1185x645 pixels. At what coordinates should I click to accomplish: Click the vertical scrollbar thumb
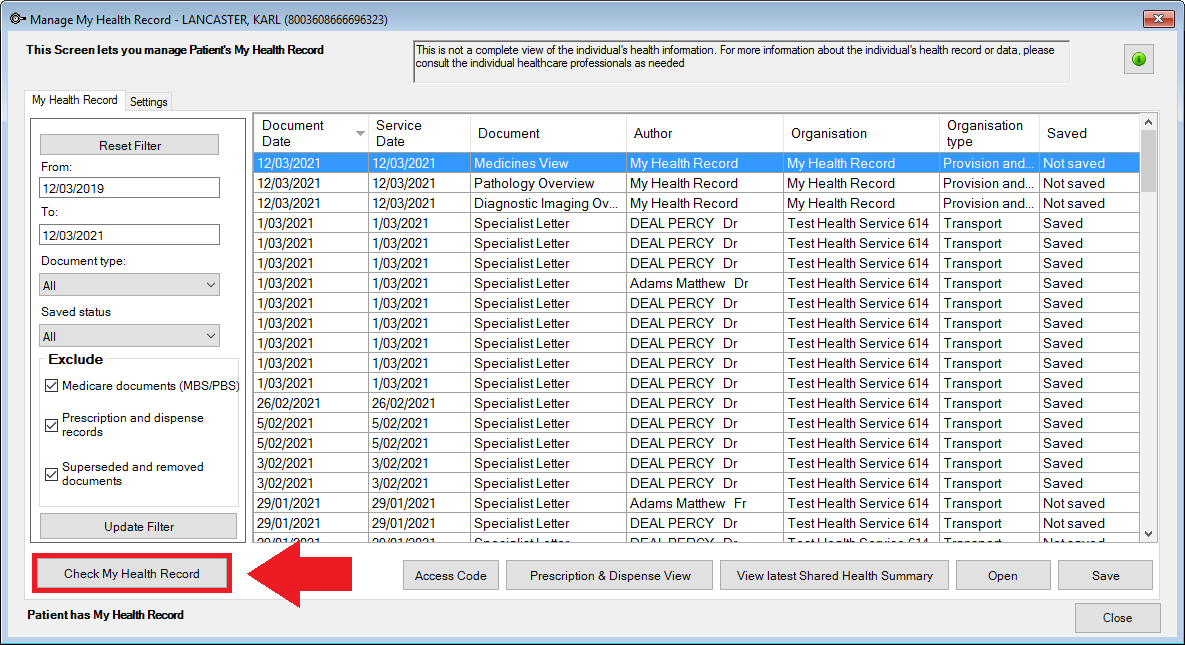(x=1148, y=161)
